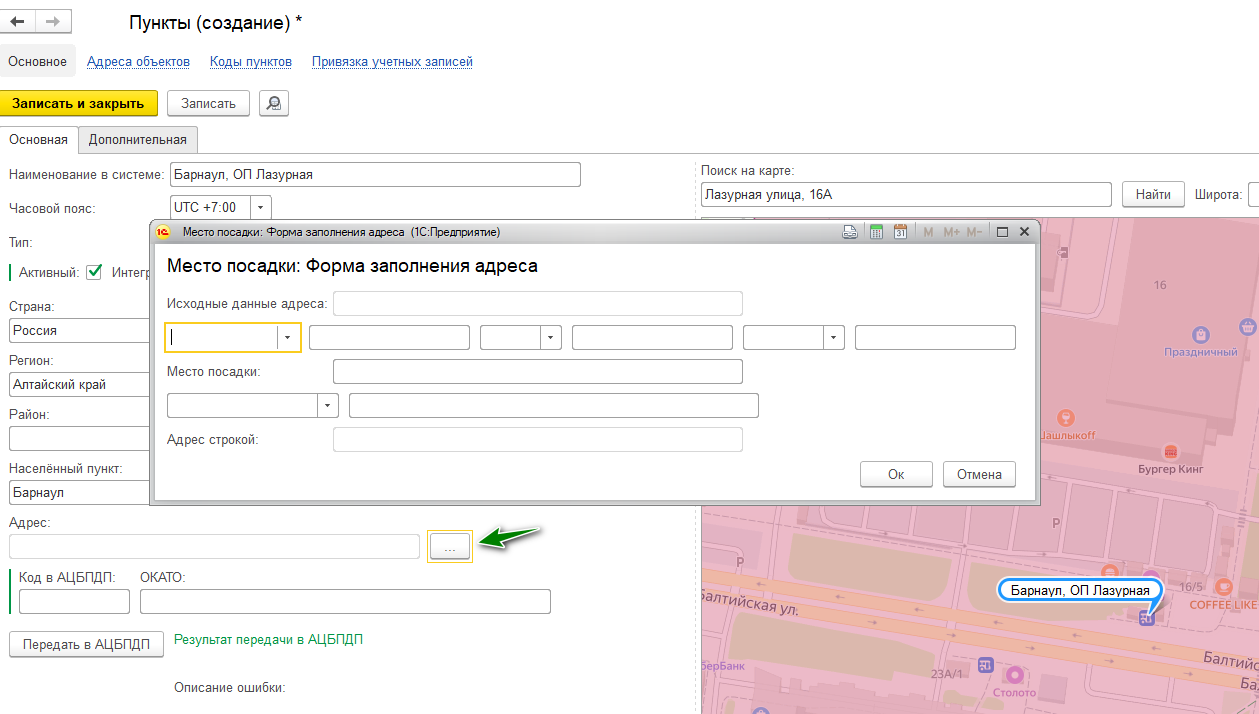Click the magnifier report icon beside Записать
Image resolution: width=1259 pixels, height=714 pixels.
point(273,103)
